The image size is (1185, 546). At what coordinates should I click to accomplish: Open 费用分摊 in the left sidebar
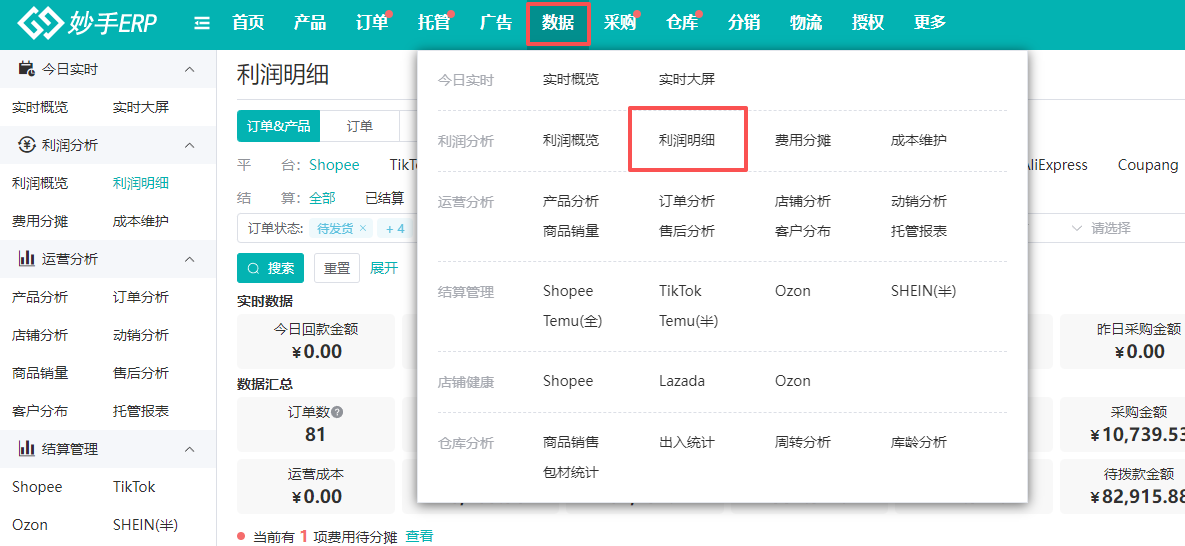(40, 221)
